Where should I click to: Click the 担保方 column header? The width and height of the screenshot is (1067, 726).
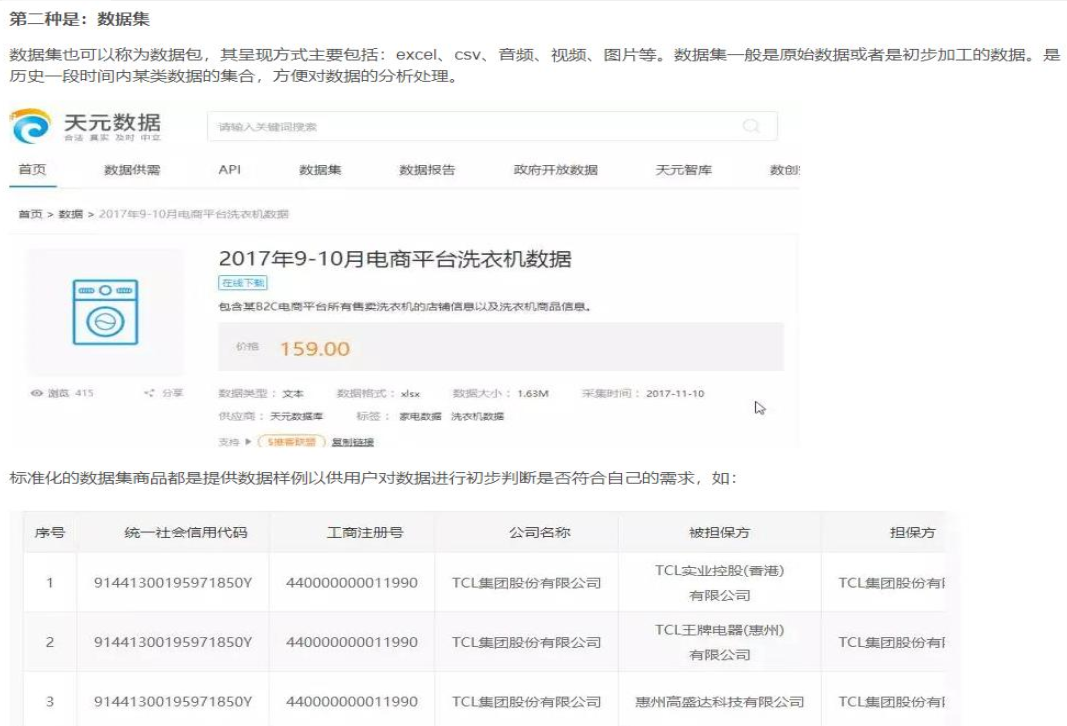click(913, 532)
